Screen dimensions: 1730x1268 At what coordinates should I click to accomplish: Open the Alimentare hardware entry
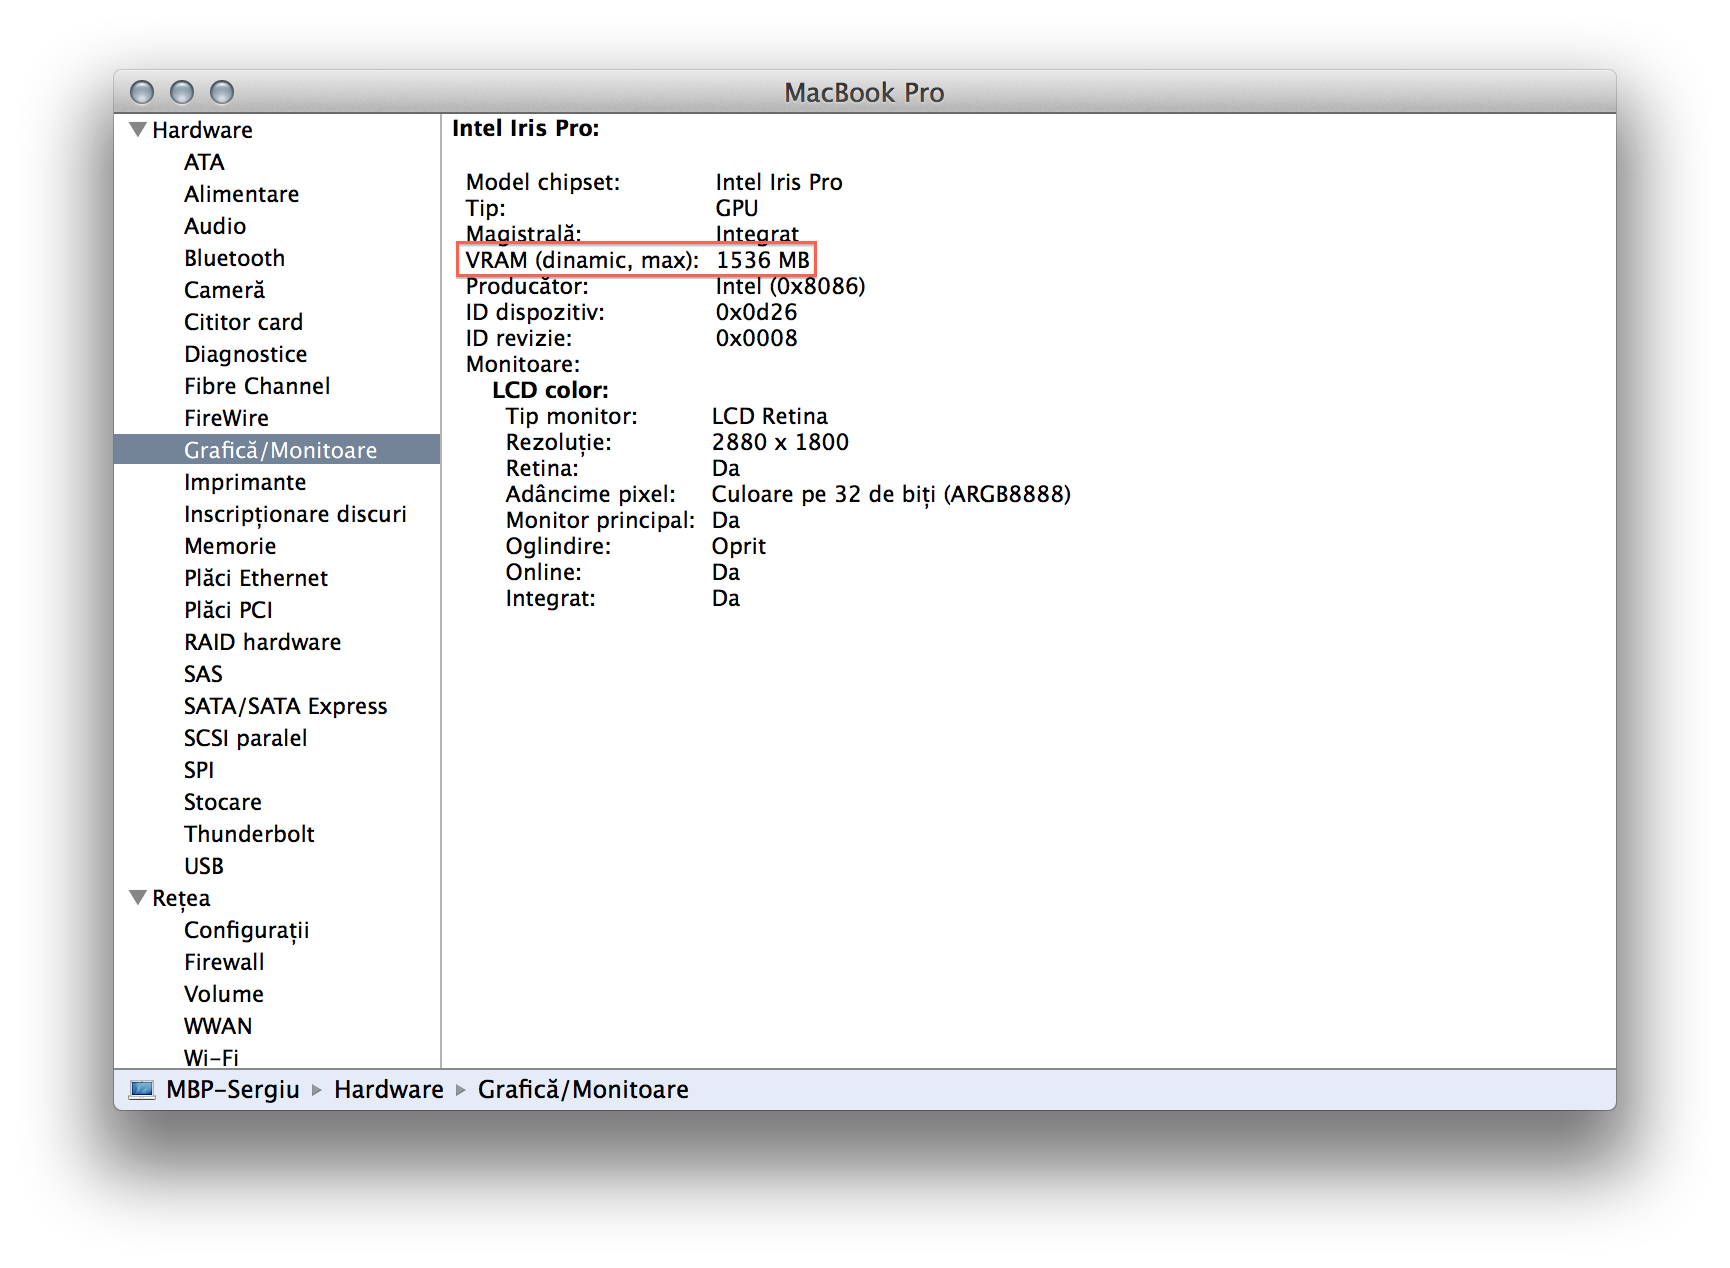tap(241, 194)
